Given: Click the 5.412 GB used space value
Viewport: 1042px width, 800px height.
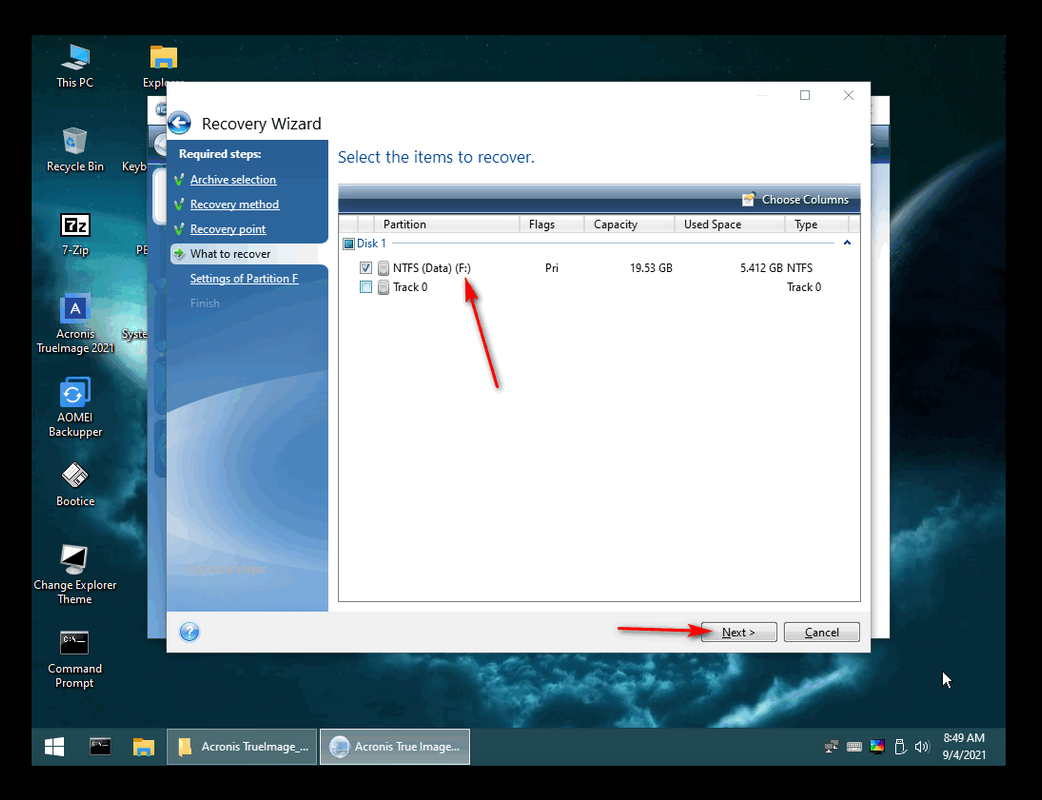Looking at the screenshot, I should click(762, 268).
